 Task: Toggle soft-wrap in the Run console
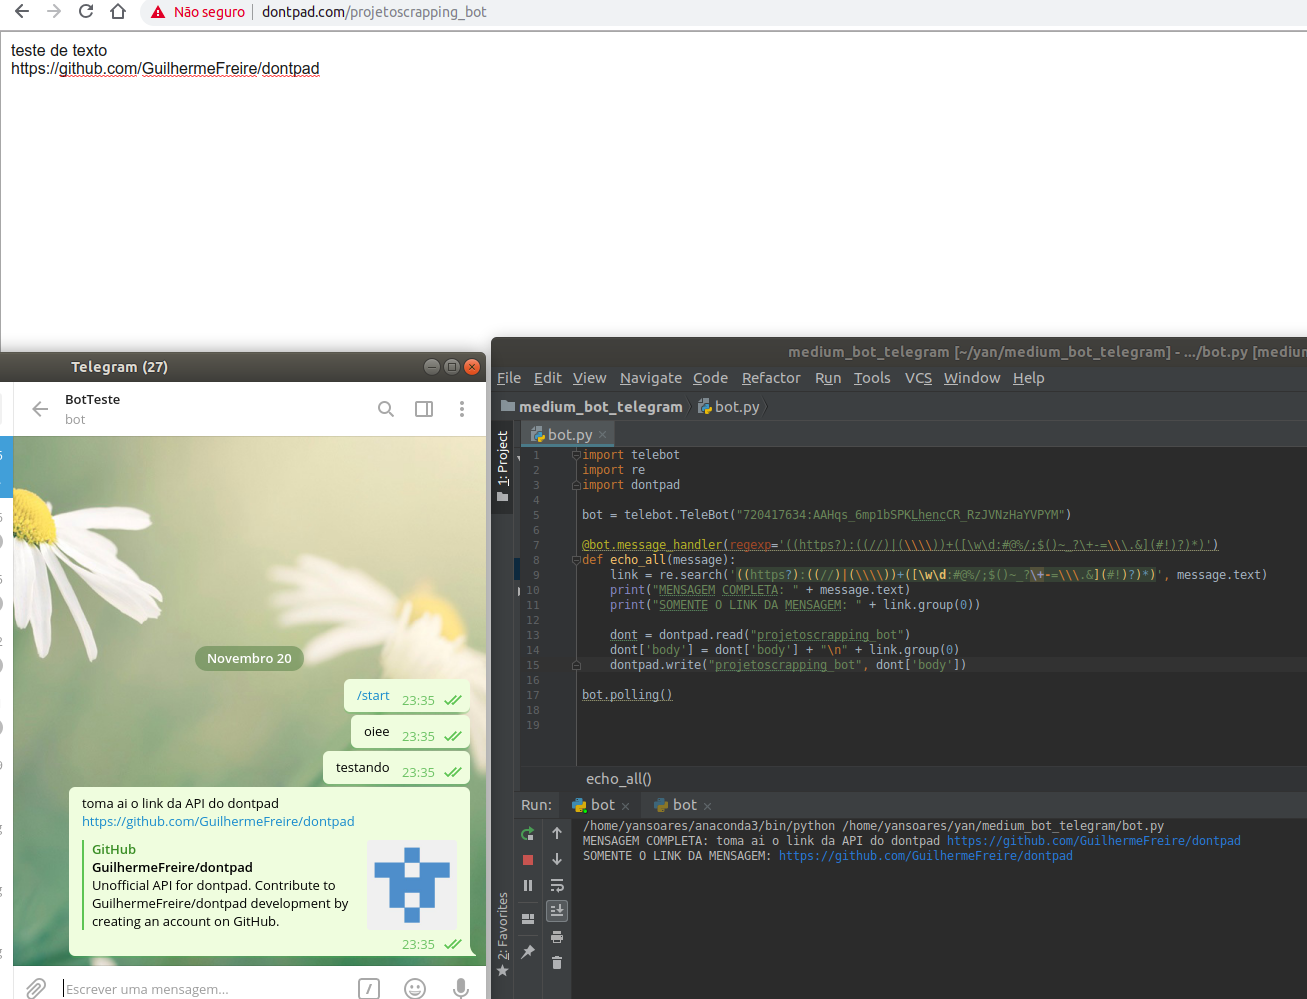pos(557,885)
